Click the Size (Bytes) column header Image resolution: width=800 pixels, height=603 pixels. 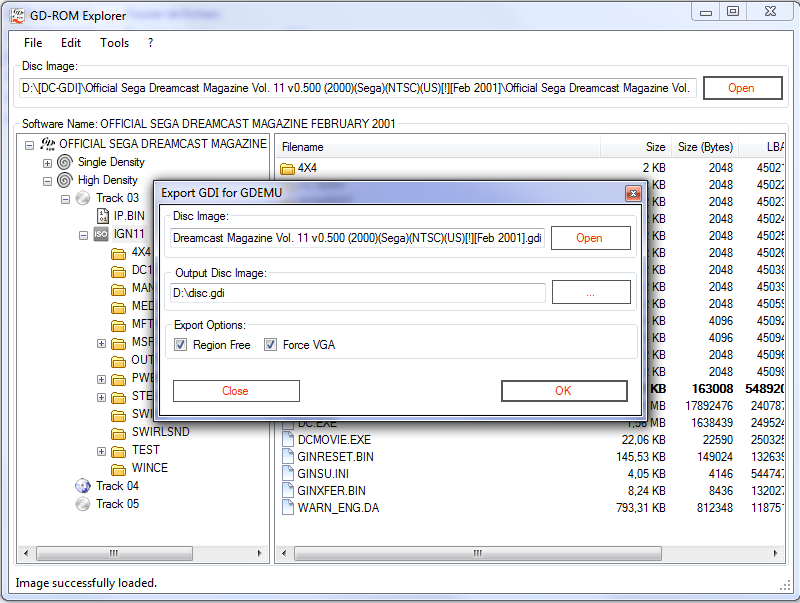click(x=705, y=147)
